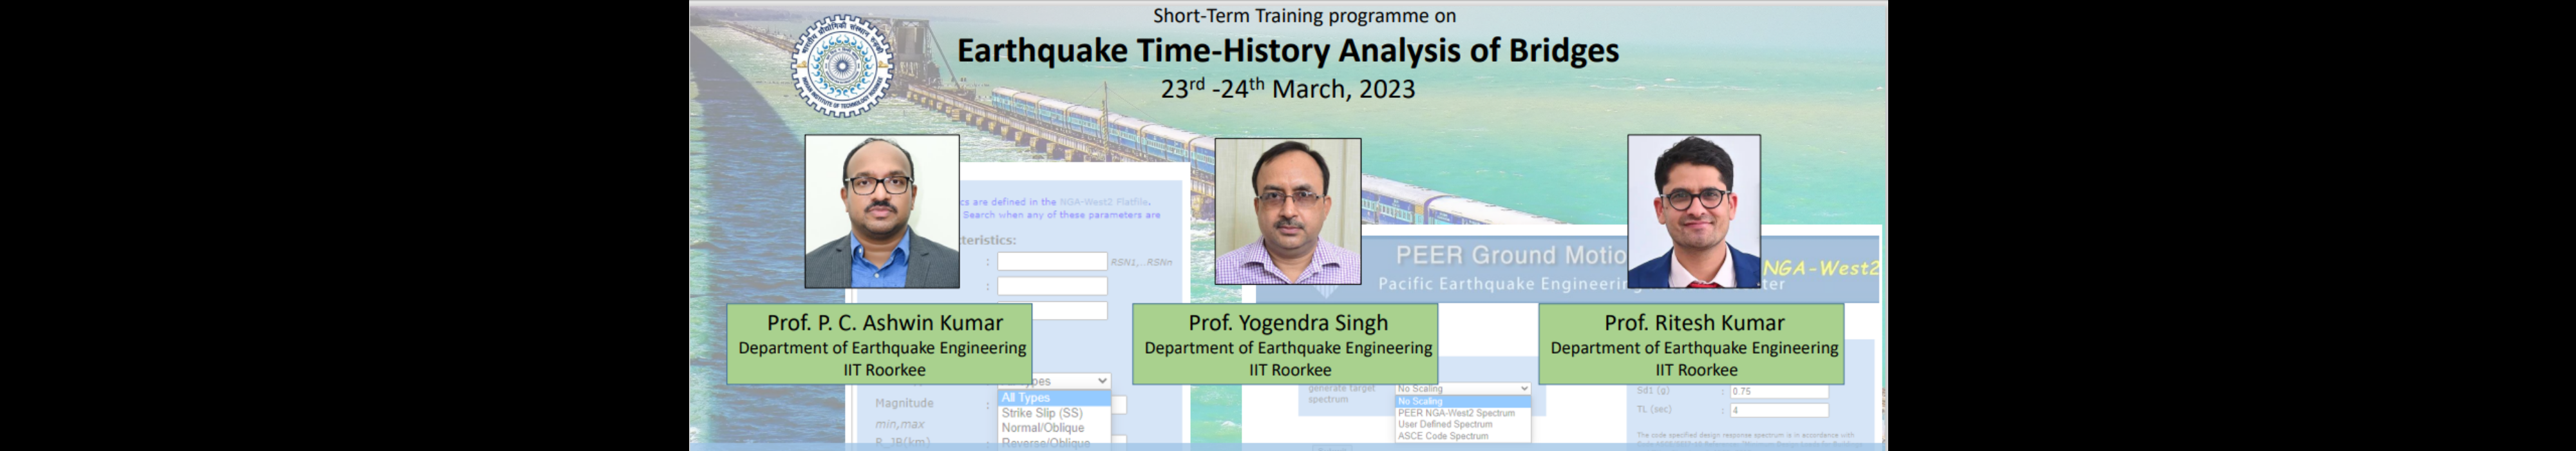
Task: Click the Prof. Ritesh Kumar name box
Action: pos(1693,344)
